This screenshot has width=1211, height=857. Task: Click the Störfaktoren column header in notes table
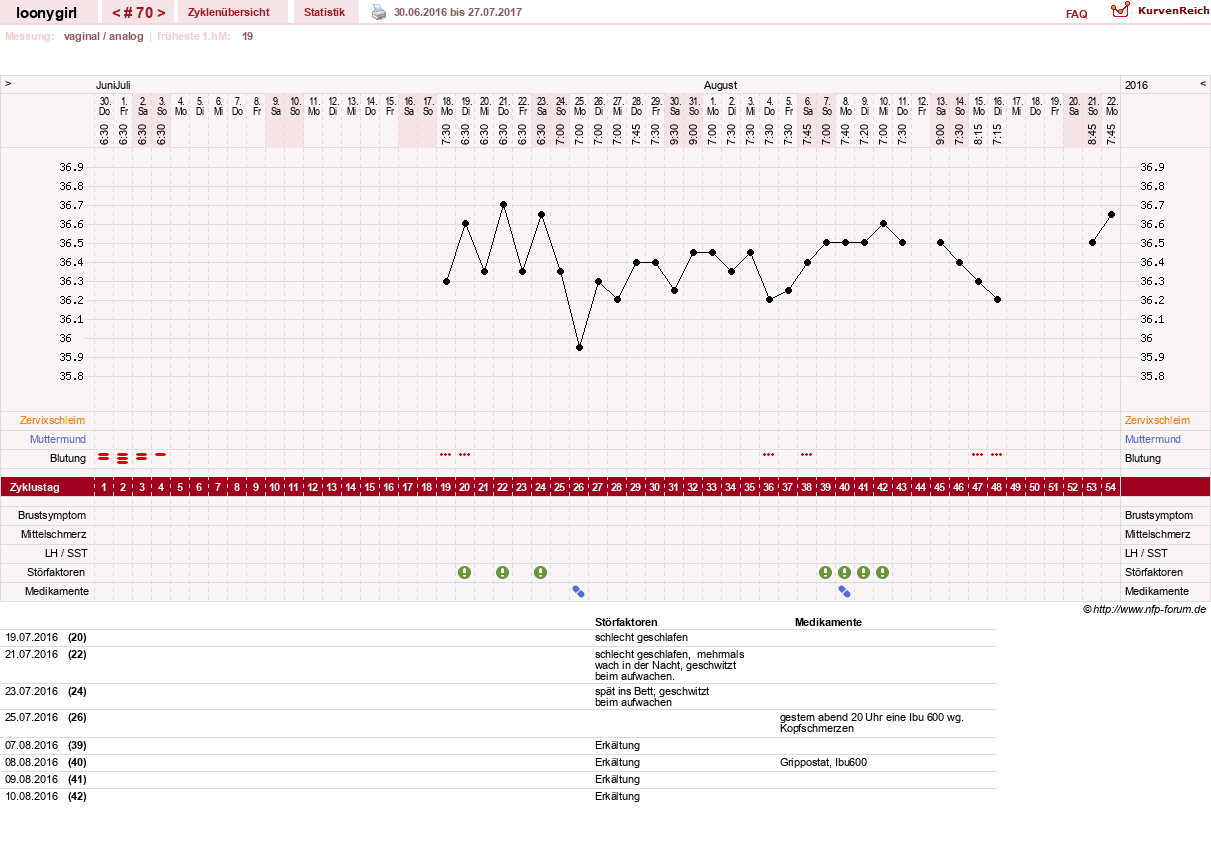[626, 622]
